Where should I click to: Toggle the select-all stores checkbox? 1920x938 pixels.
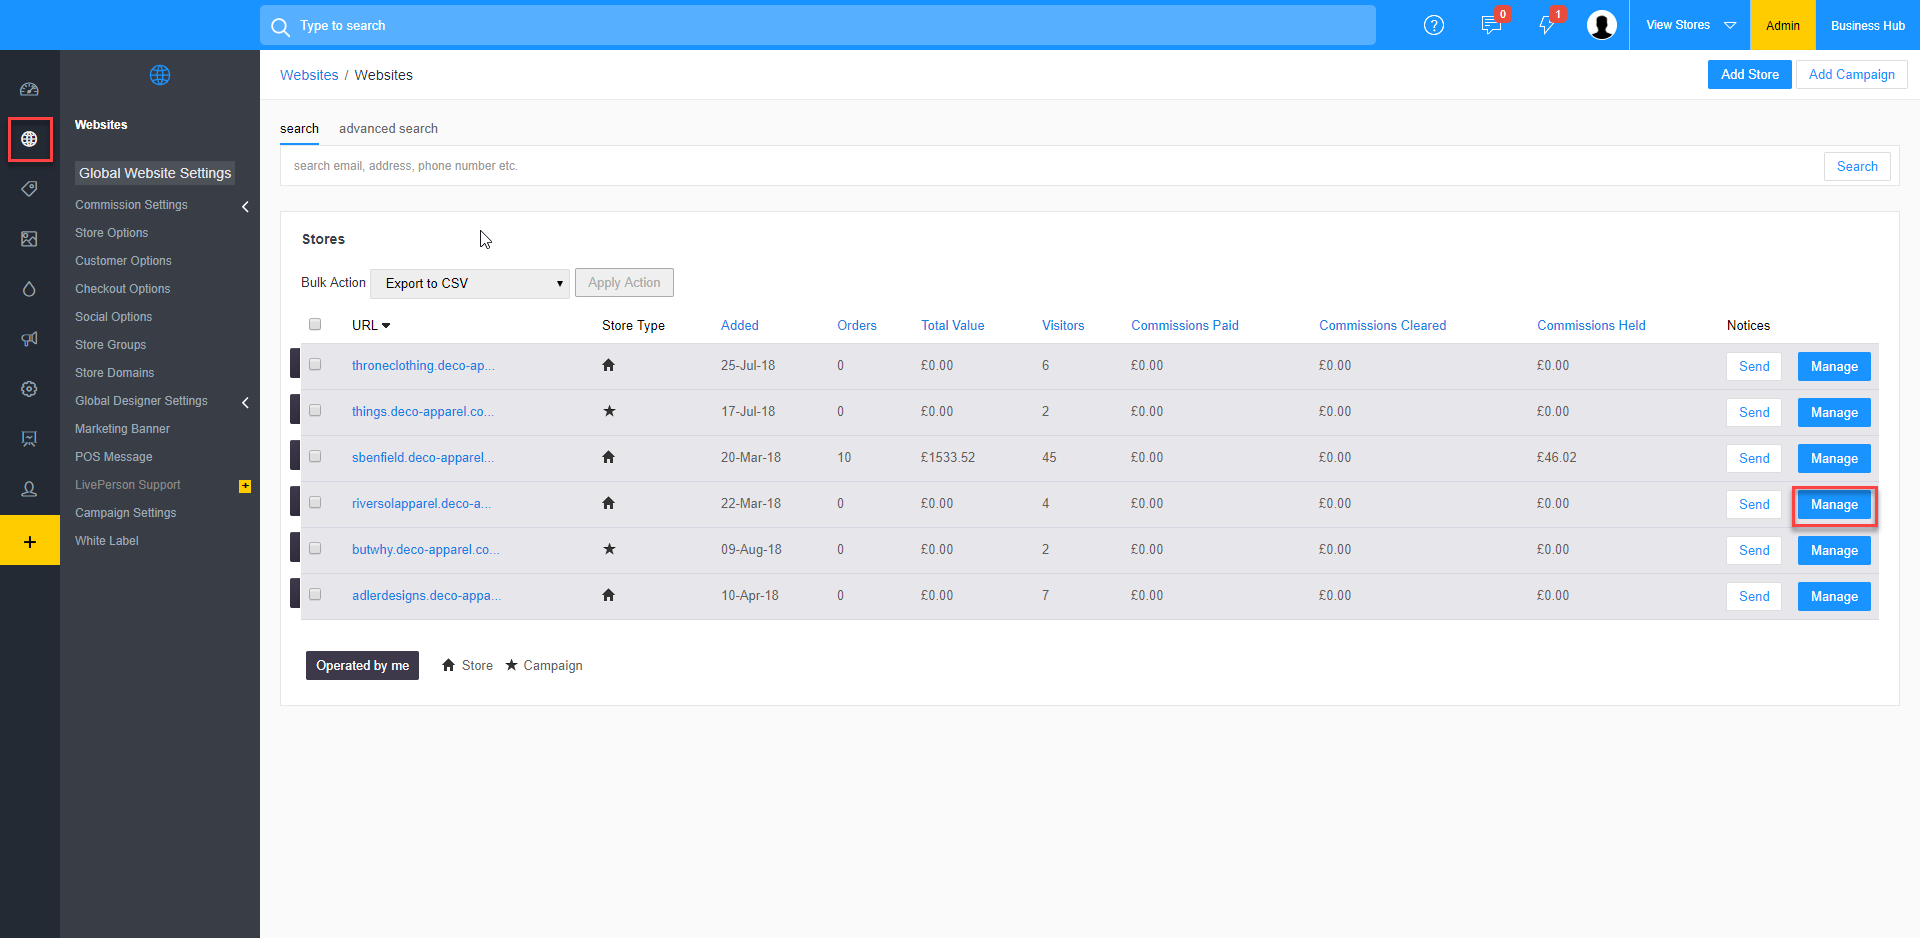coord(315,324)
